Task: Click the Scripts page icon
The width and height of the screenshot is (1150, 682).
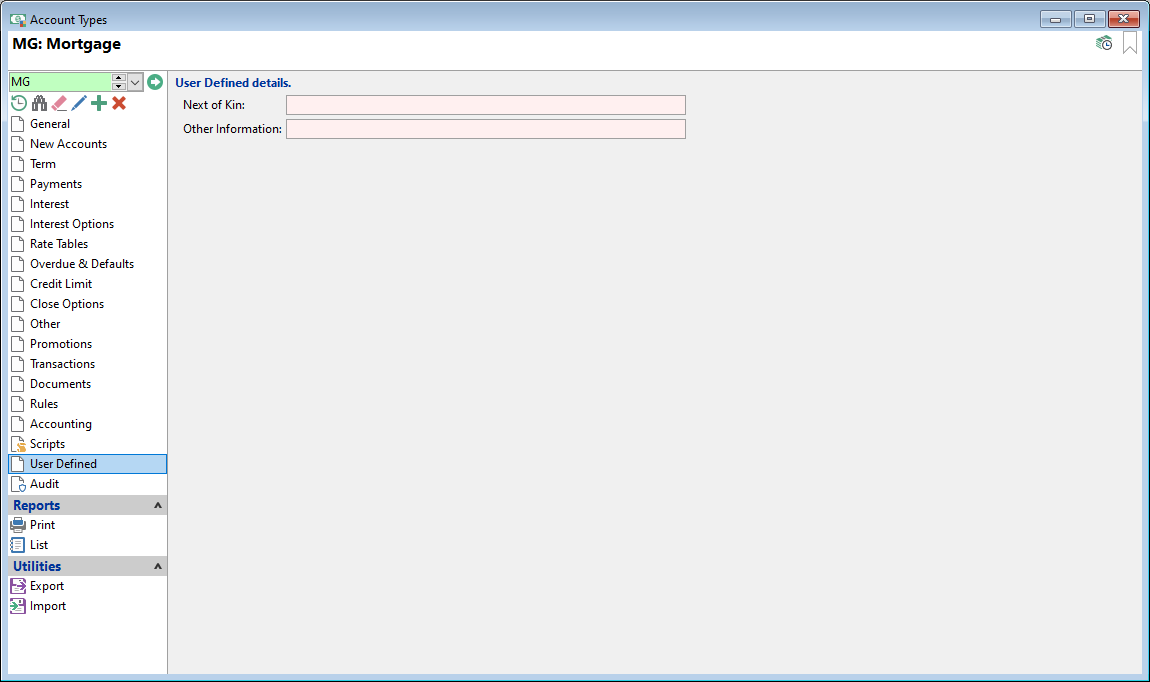Action: tap(18, 444)
